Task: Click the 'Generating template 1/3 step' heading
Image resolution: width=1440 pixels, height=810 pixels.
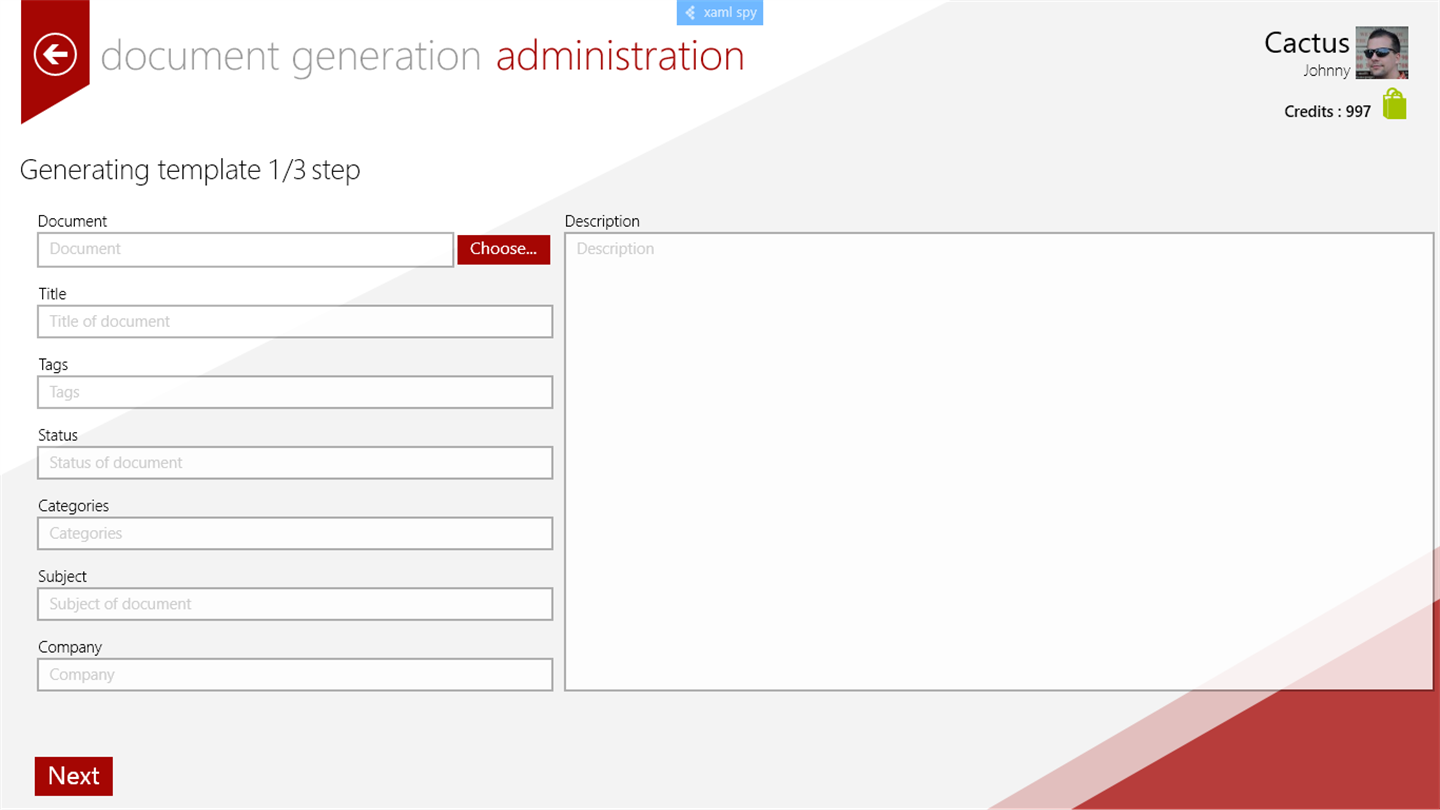Action: pyautogui.click(x=190, y=170)
